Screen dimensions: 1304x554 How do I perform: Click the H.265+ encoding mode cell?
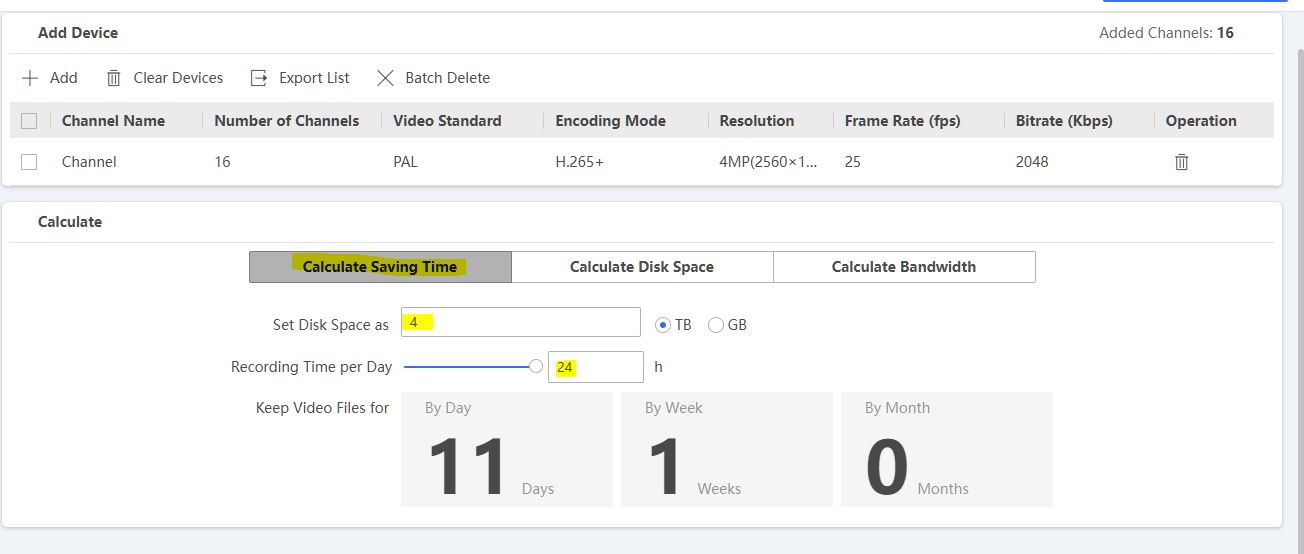580,162
